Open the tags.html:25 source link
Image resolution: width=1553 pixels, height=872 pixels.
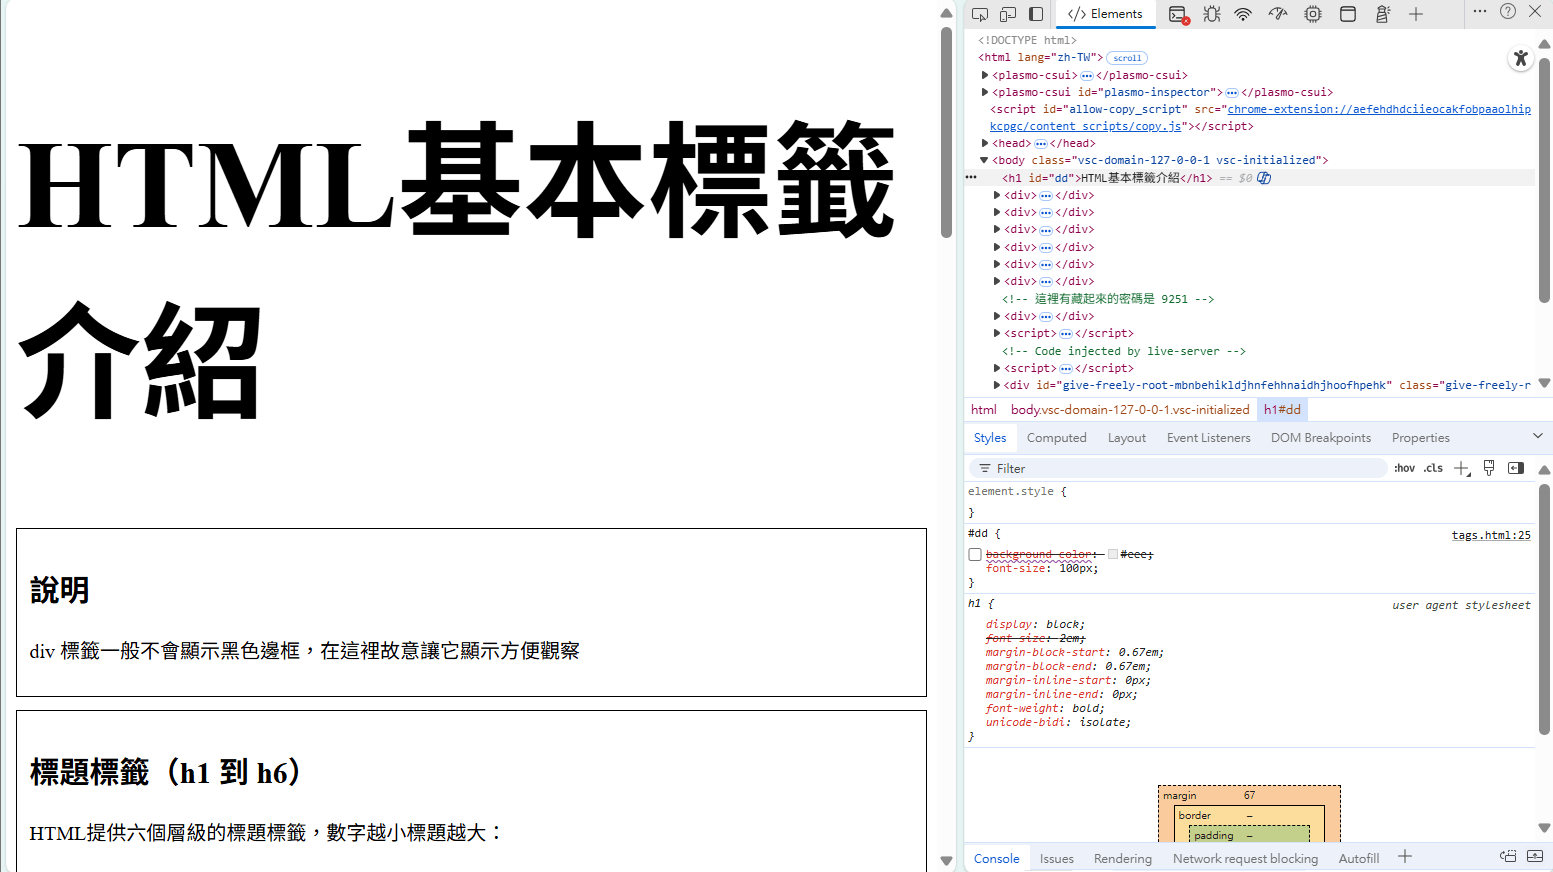[1491, 535]
